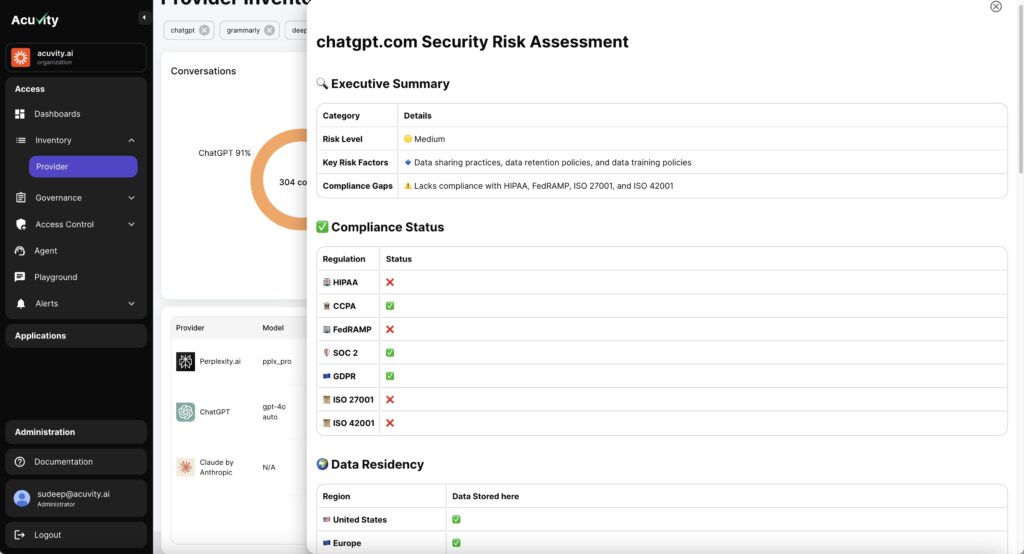
Task: Collapse the sidebar with the arrow button
Action: click(144, 18)
